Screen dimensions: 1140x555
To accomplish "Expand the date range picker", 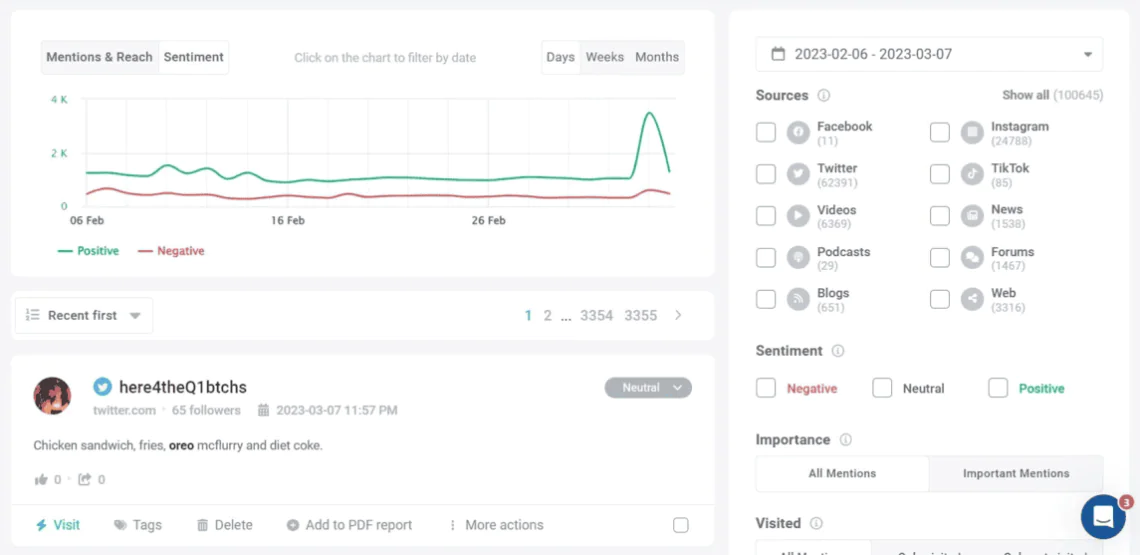I will tap(929, 54).
